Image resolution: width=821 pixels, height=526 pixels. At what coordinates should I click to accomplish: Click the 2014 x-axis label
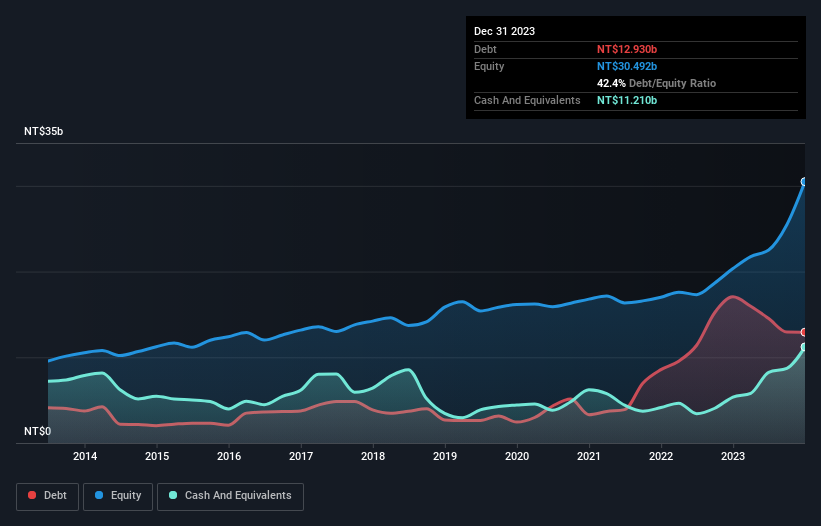click(85, 456)
